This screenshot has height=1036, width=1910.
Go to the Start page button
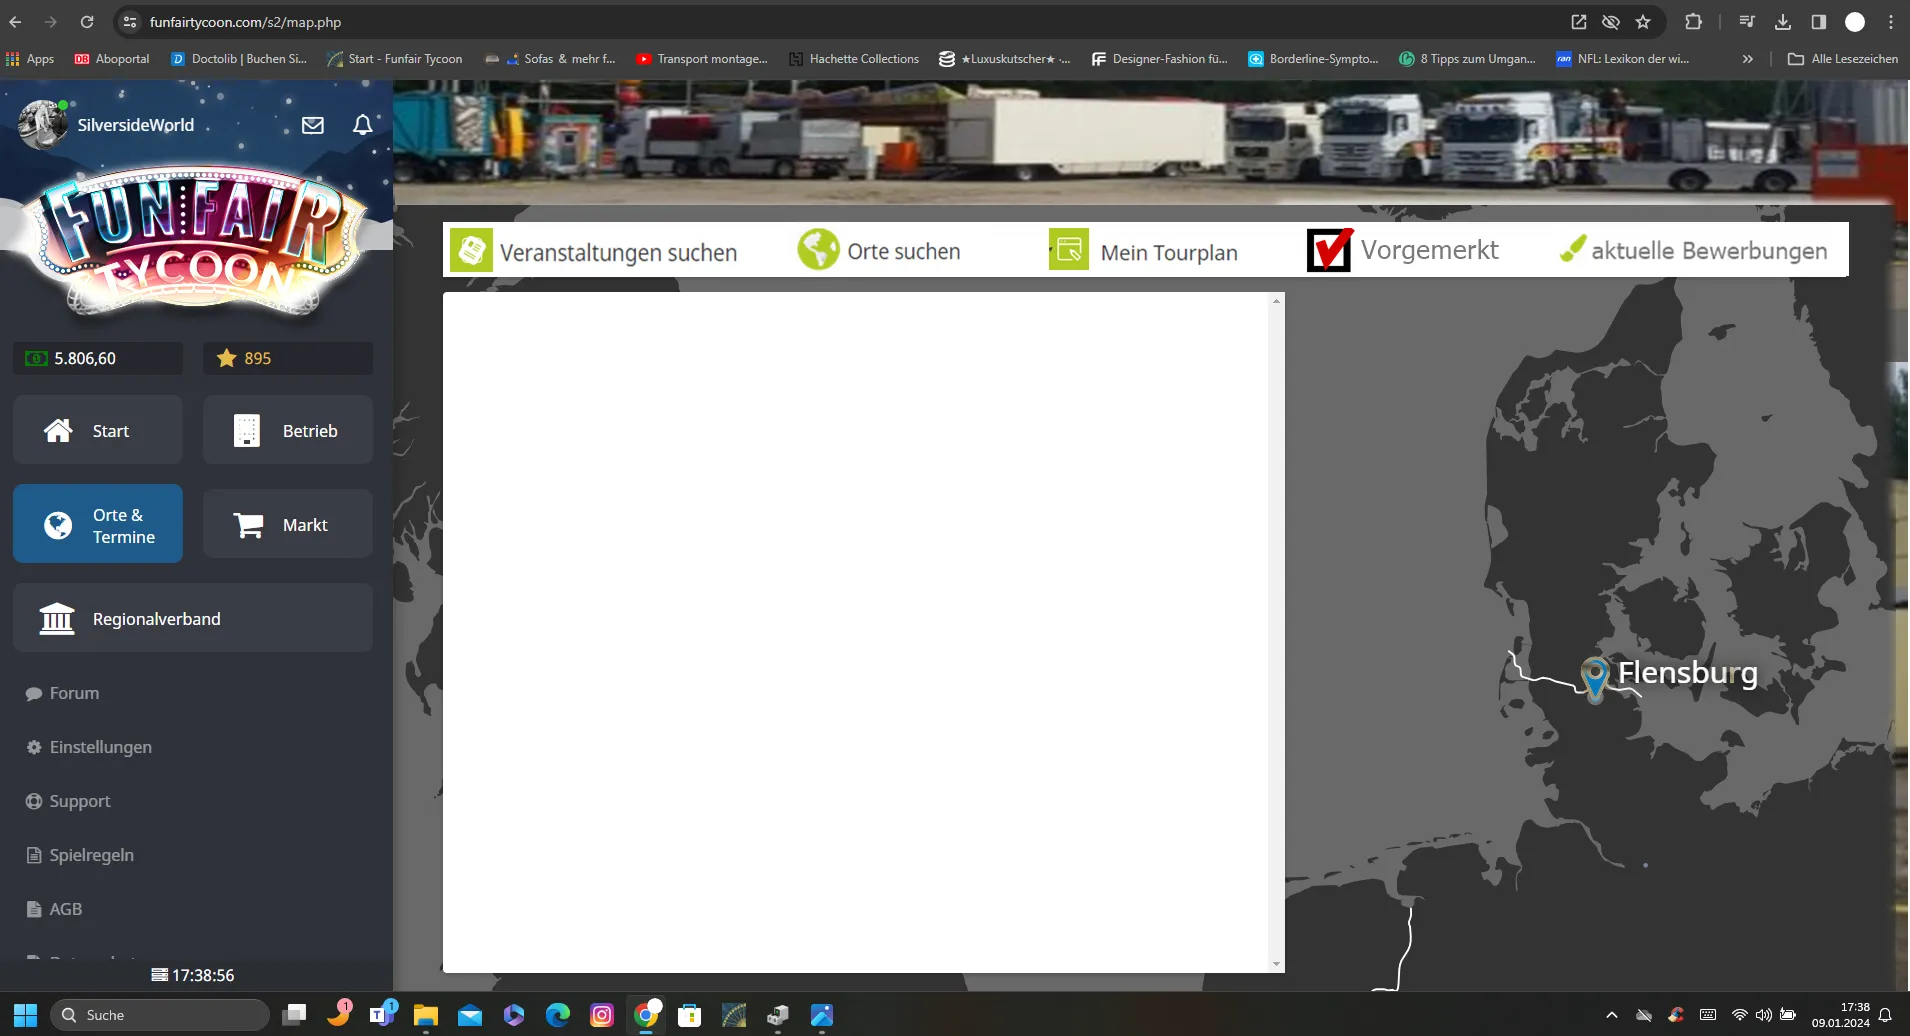(98, 430)
